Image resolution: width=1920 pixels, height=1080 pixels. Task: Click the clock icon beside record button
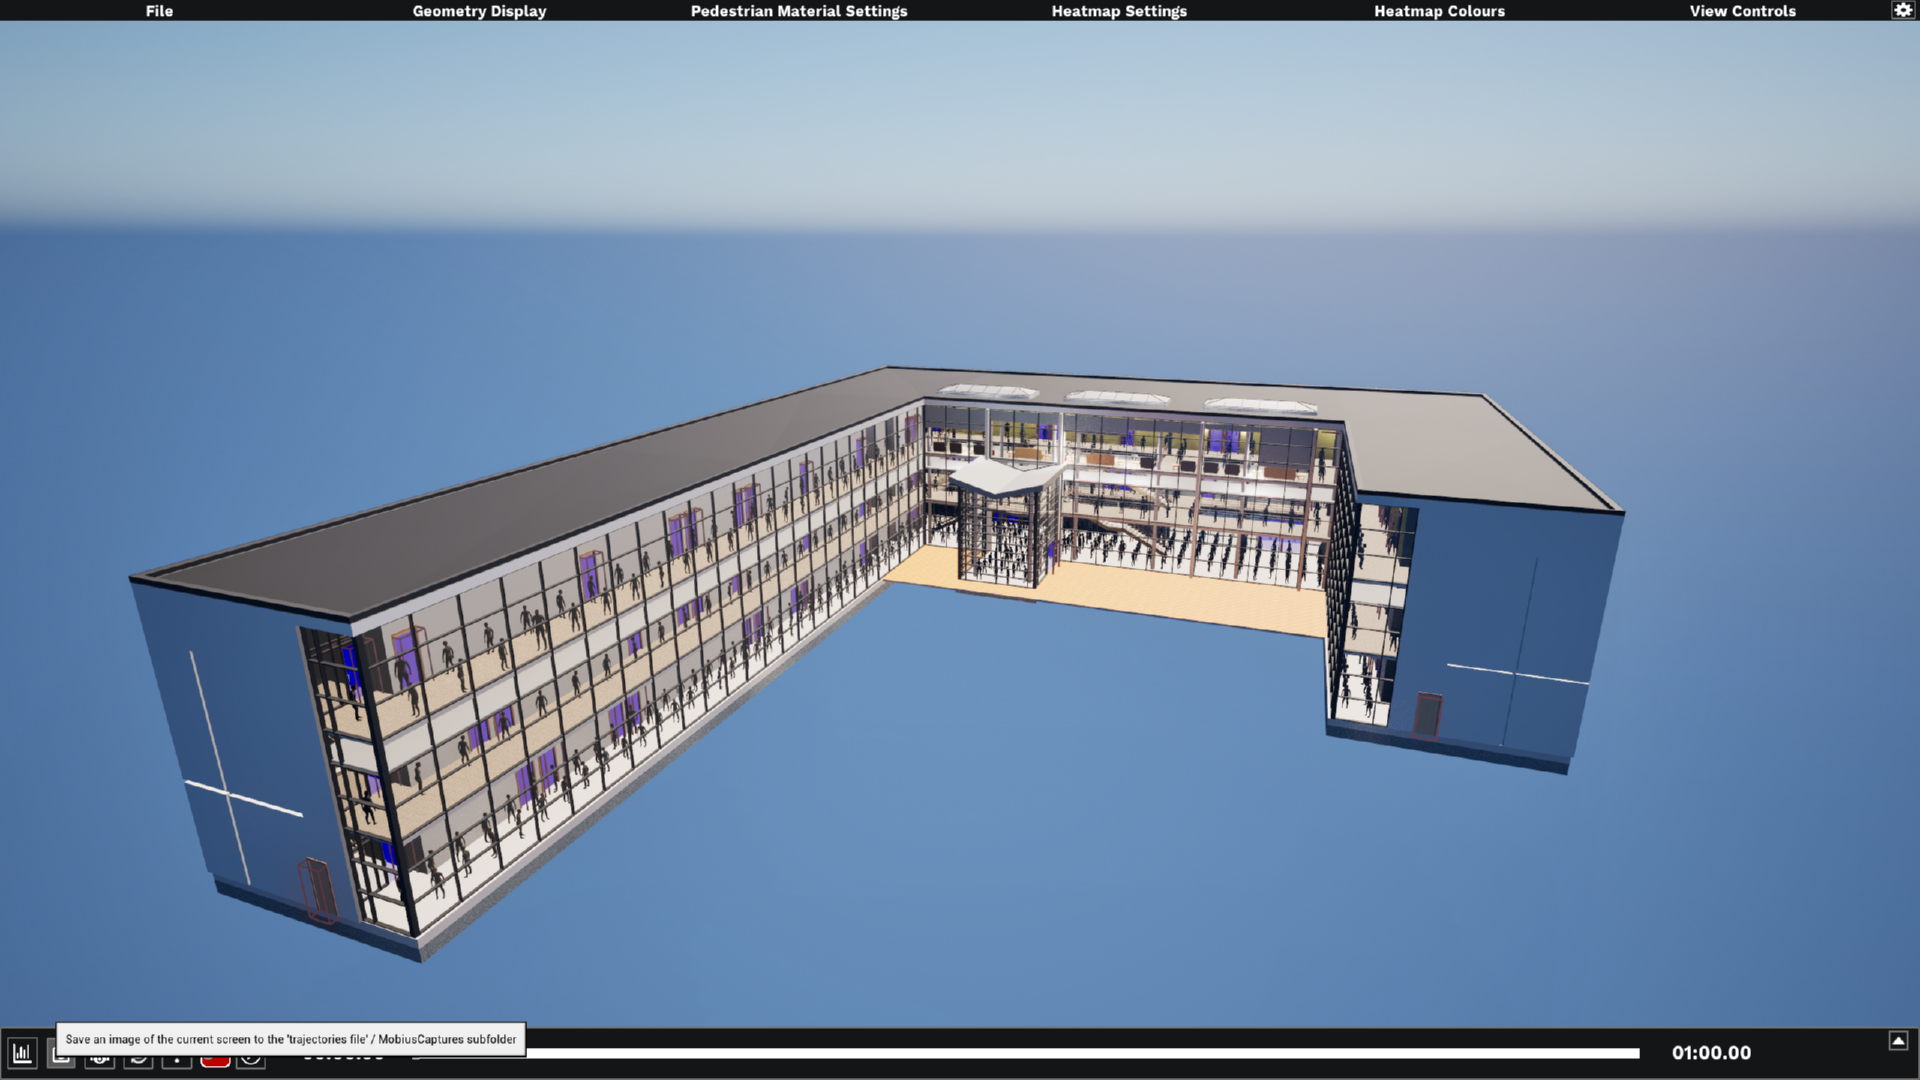point(251,1058)
